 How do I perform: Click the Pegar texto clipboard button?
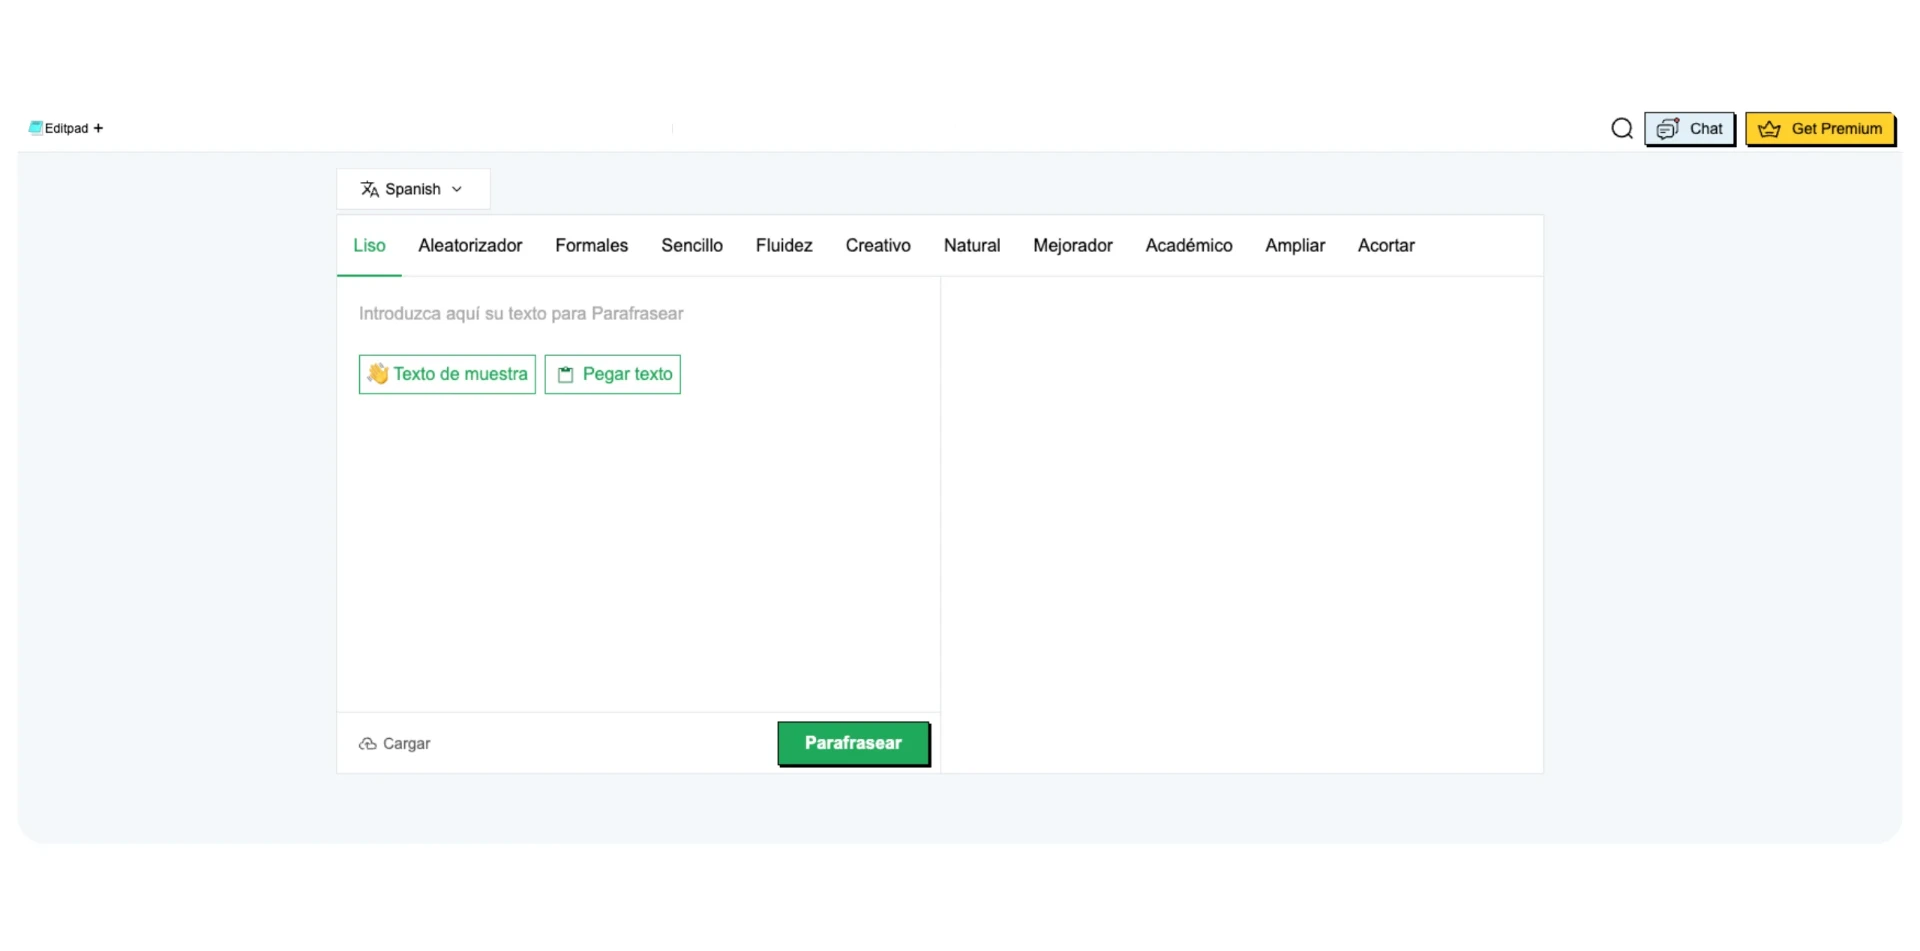[612, 374]
